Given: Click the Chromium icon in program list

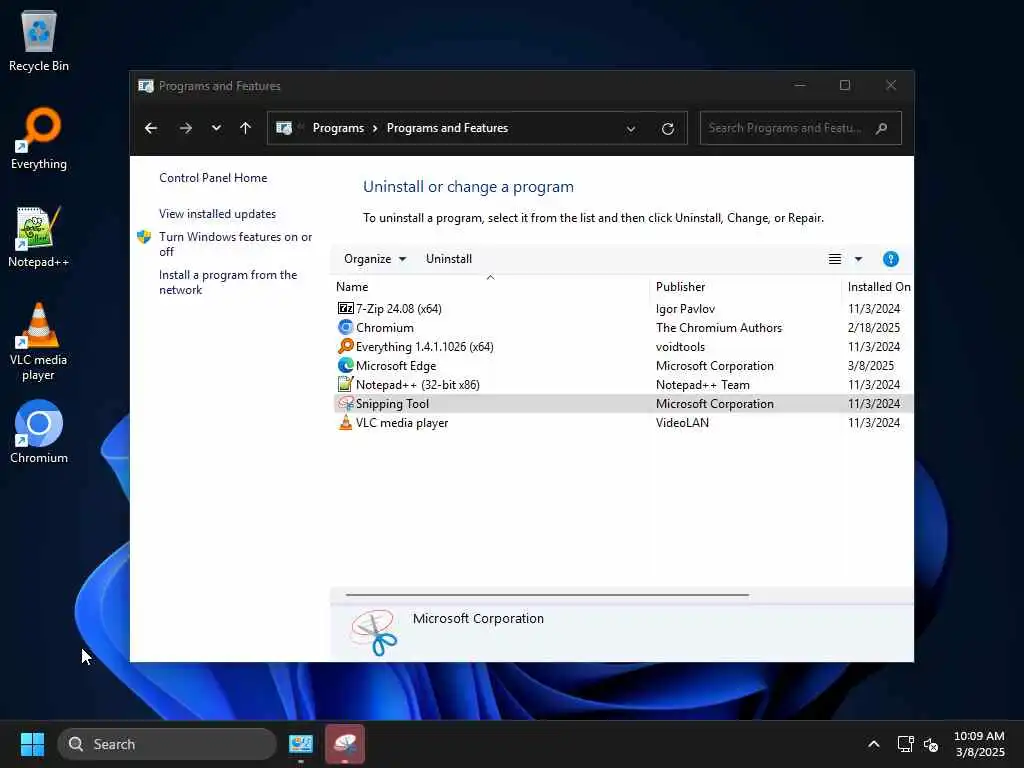Looking at the screenshot, I should tap(345, 327).
